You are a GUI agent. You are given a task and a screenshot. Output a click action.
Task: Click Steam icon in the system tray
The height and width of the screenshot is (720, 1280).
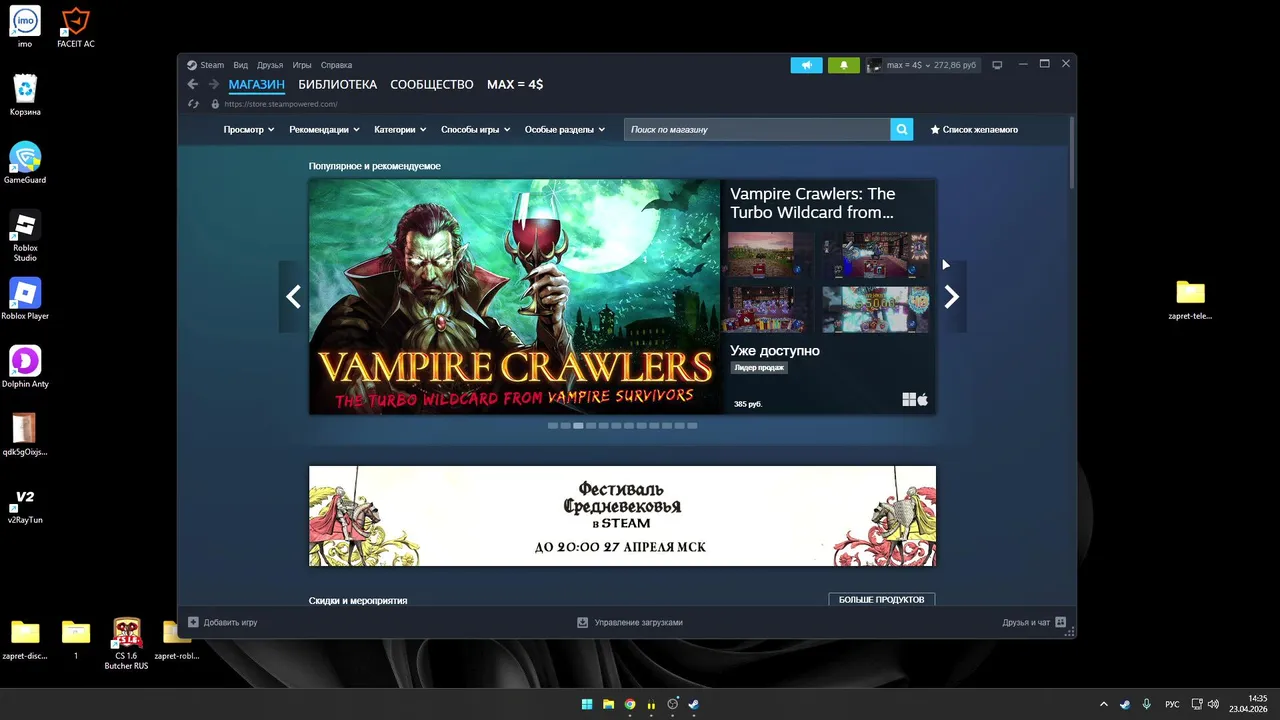[1125, 704]
